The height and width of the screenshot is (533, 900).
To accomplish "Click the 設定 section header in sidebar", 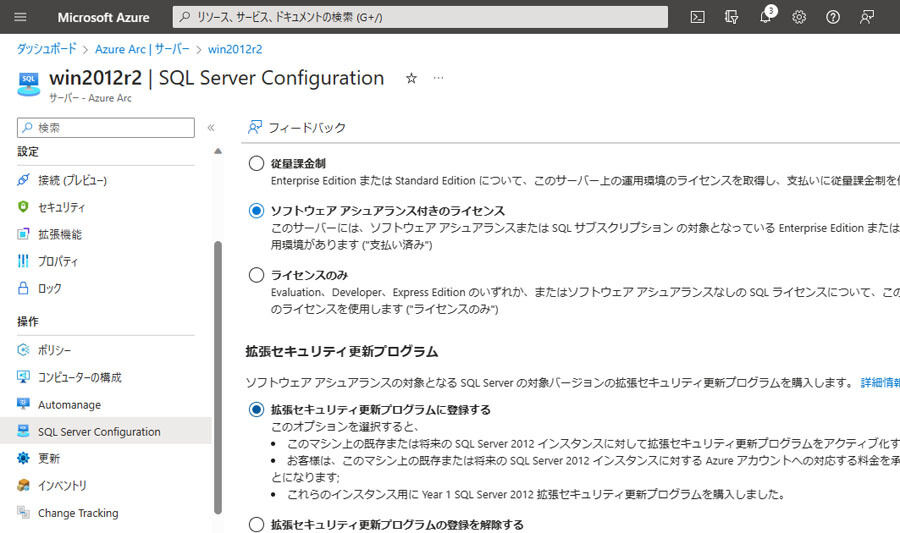I will coord(28,151).
